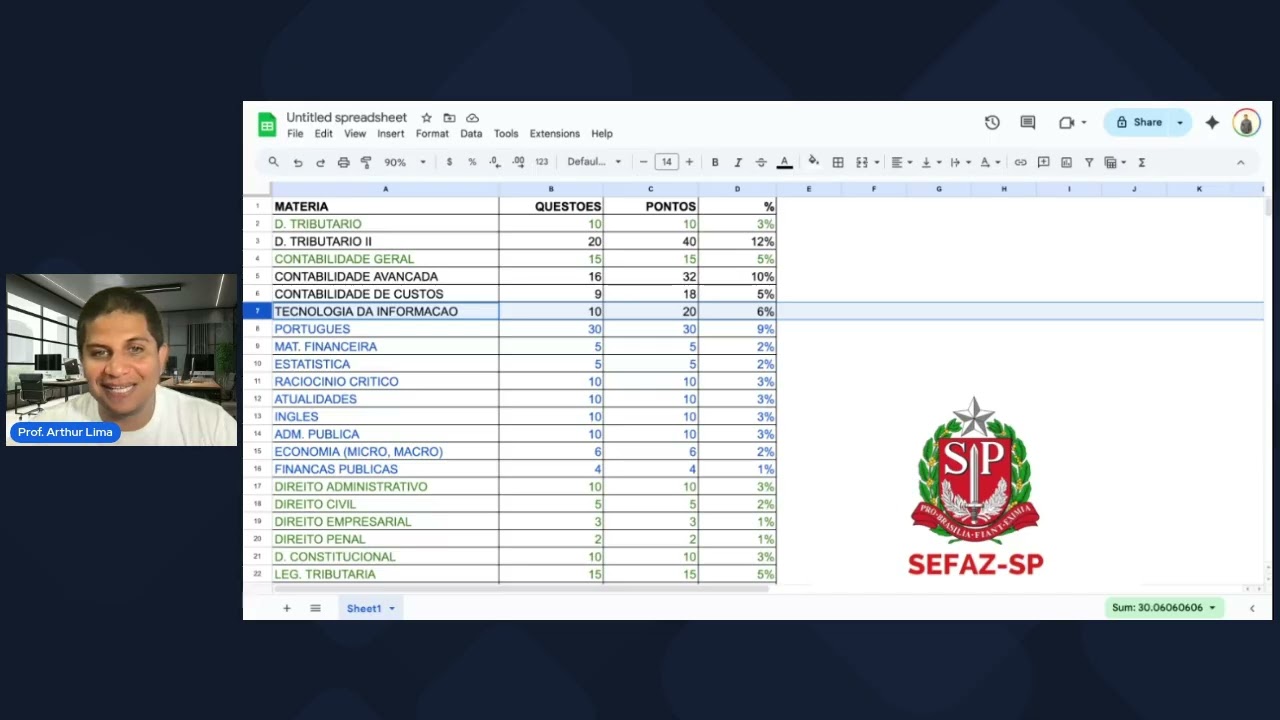Open horizontal align dropdown
This screenshot has width=1280, height=720.
pos(901,162)
